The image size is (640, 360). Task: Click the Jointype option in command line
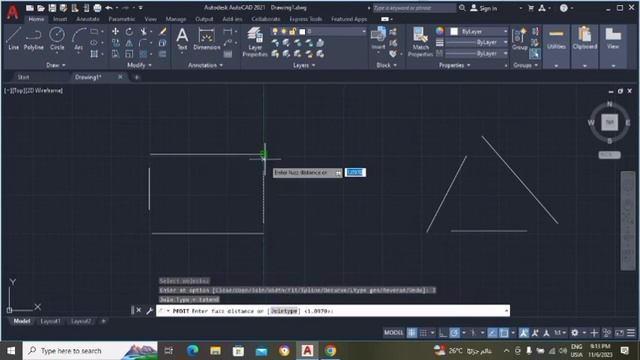click(284, 311)
